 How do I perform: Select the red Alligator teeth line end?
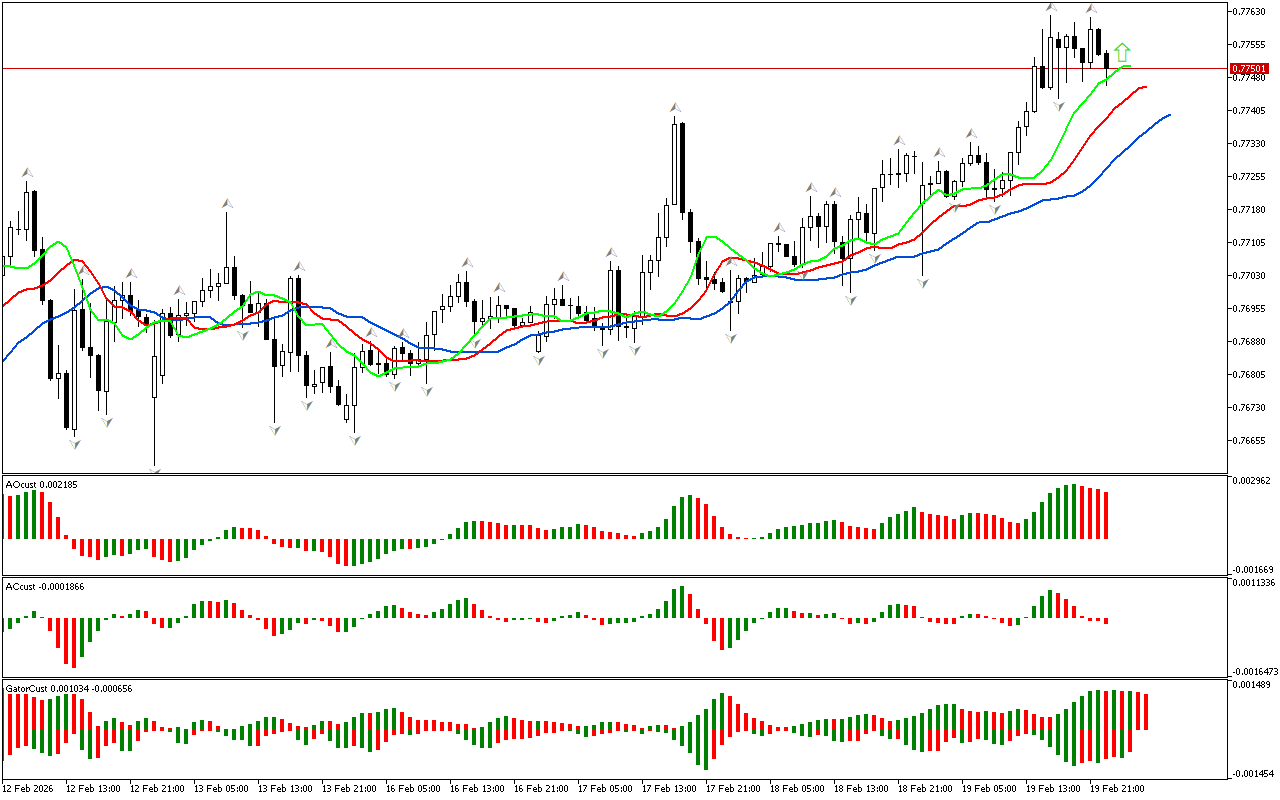point(1145,87)
